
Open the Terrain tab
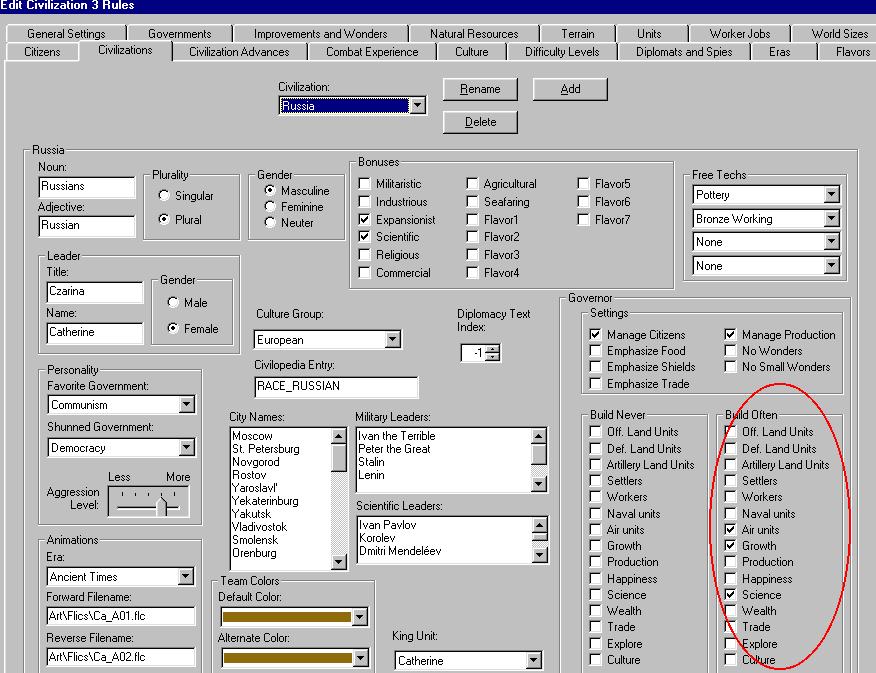click(578, 34)
